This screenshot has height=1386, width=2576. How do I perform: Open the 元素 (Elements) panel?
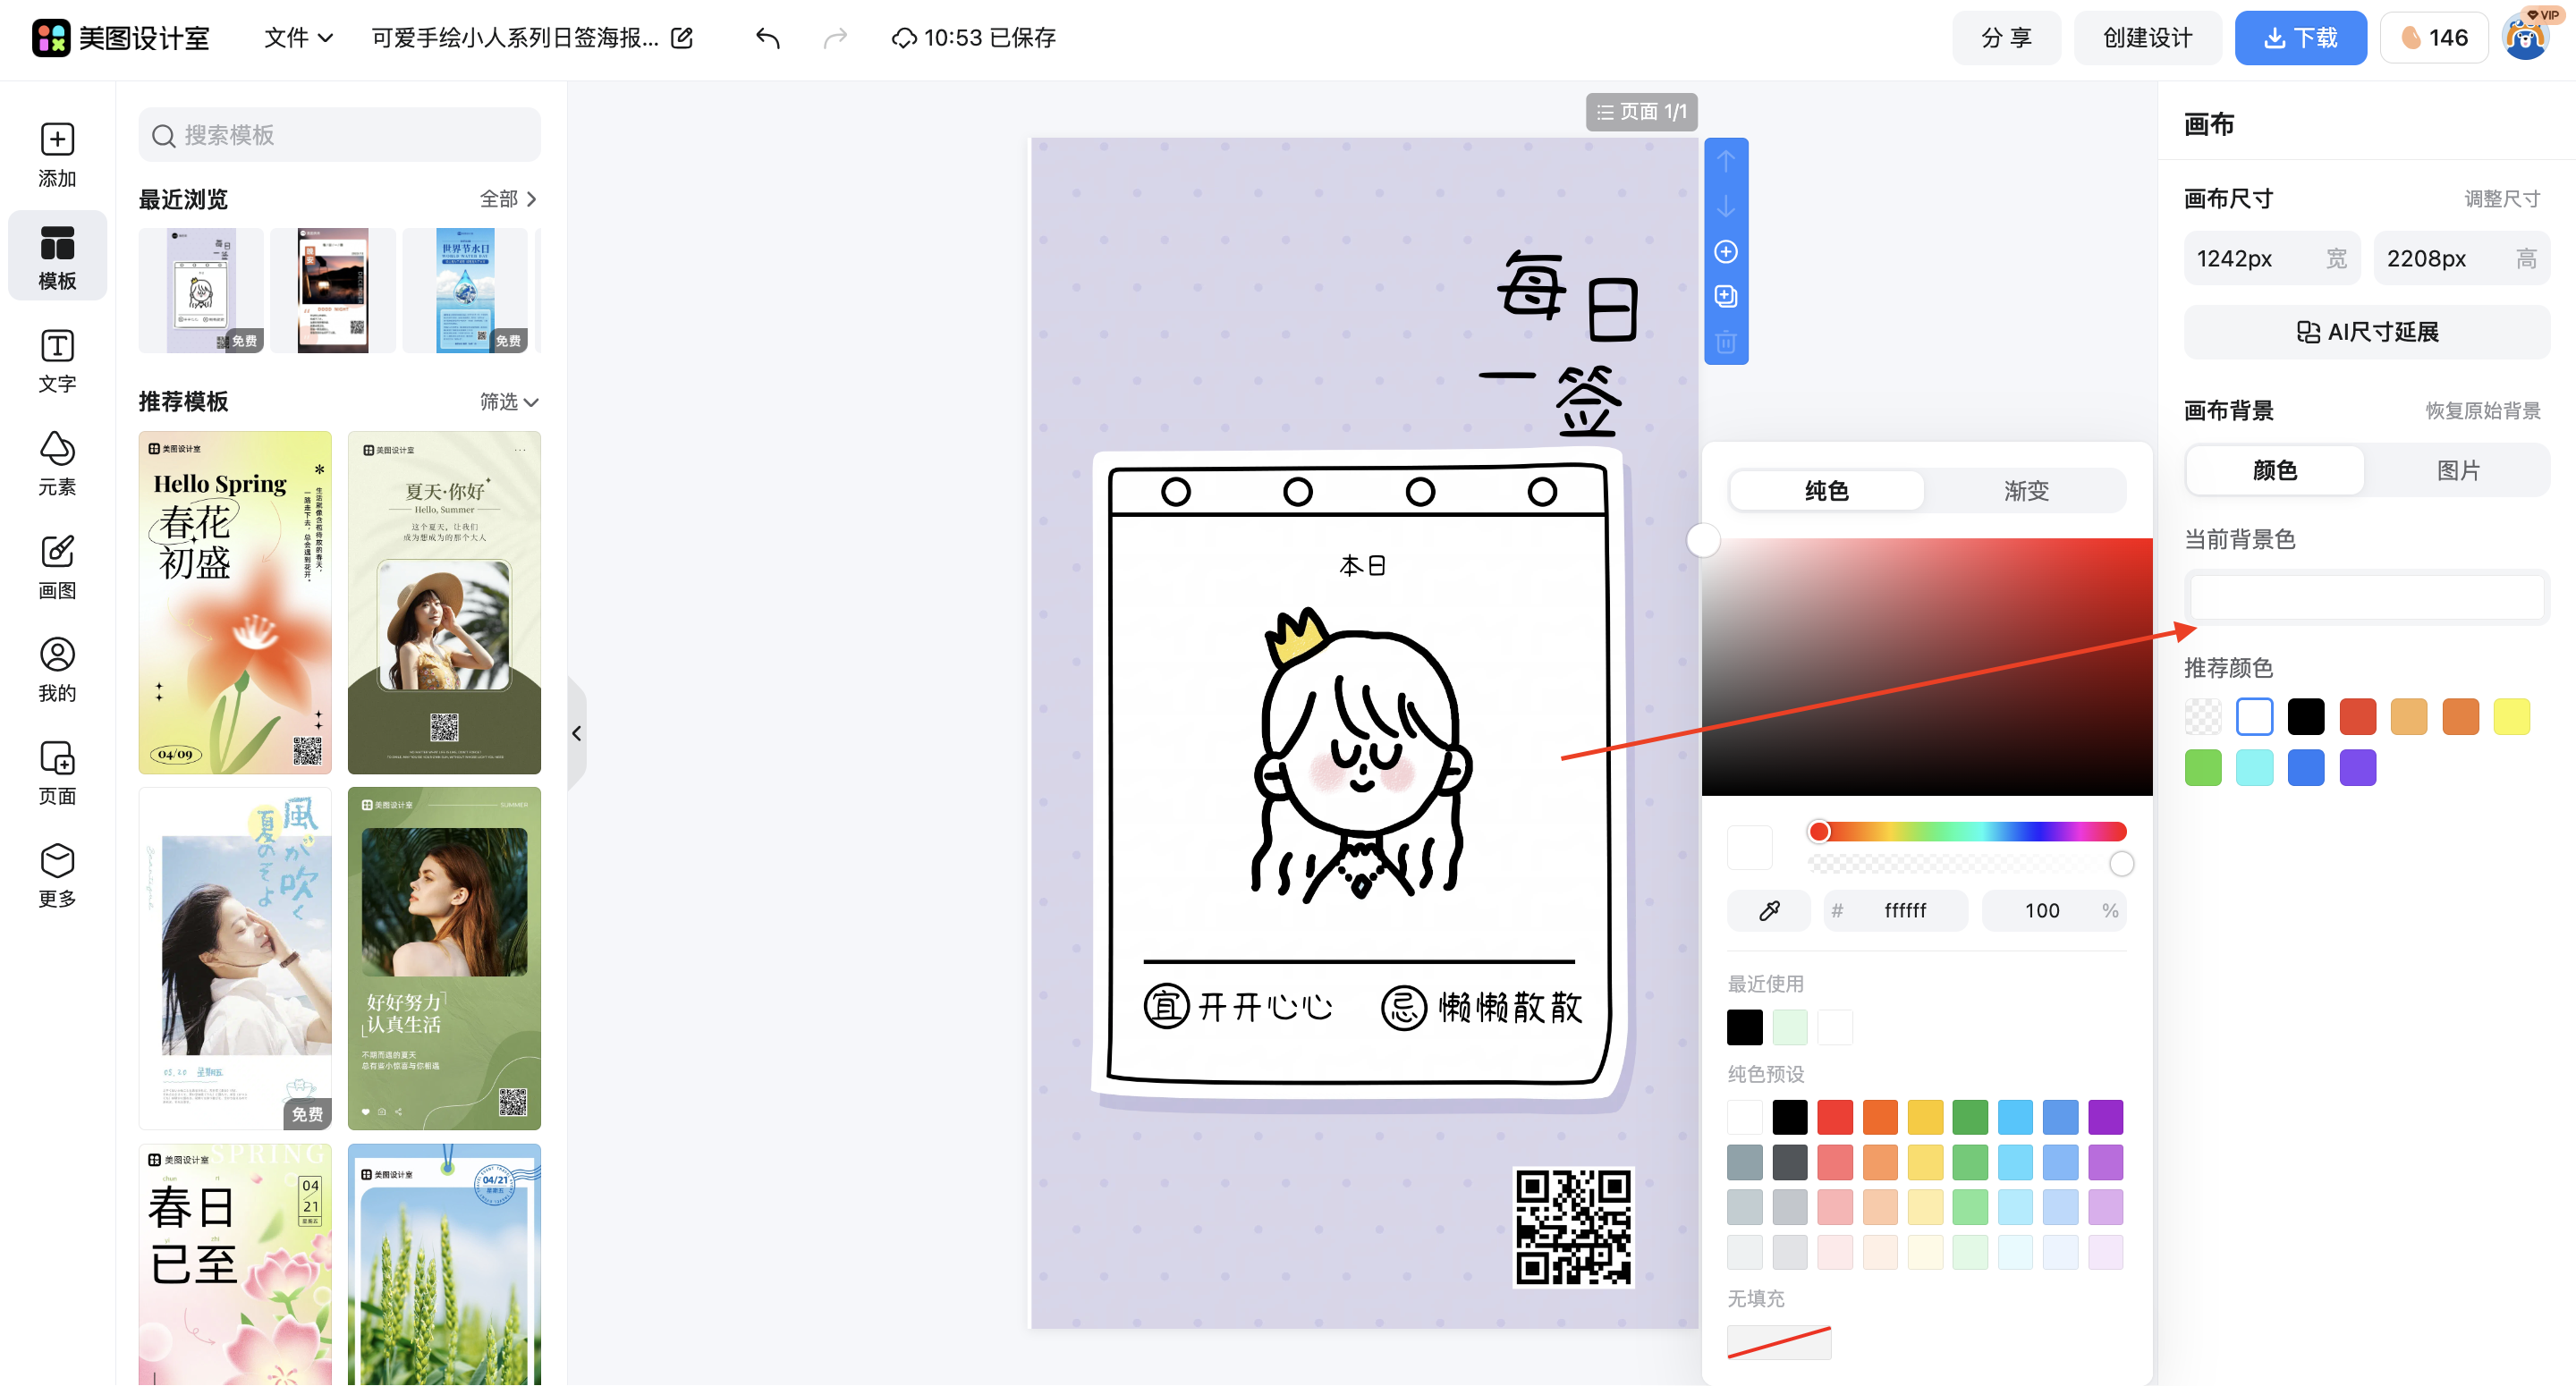coord(57,463)
